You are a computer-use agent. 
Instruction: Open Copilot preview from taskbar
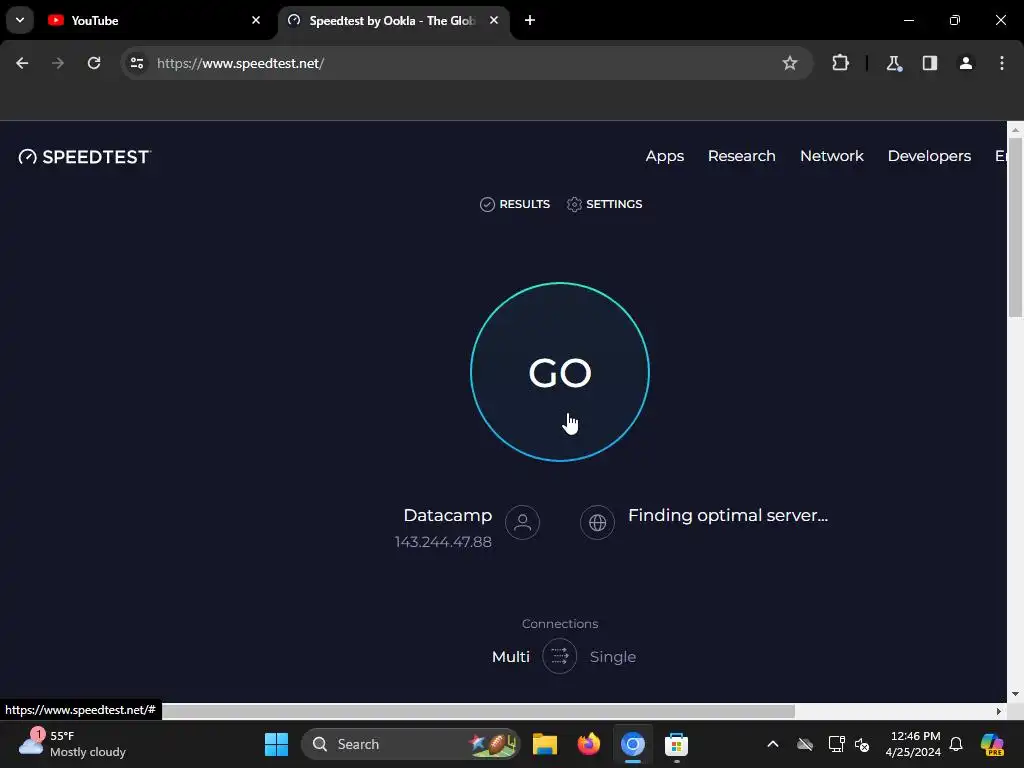tap(991, 744)
